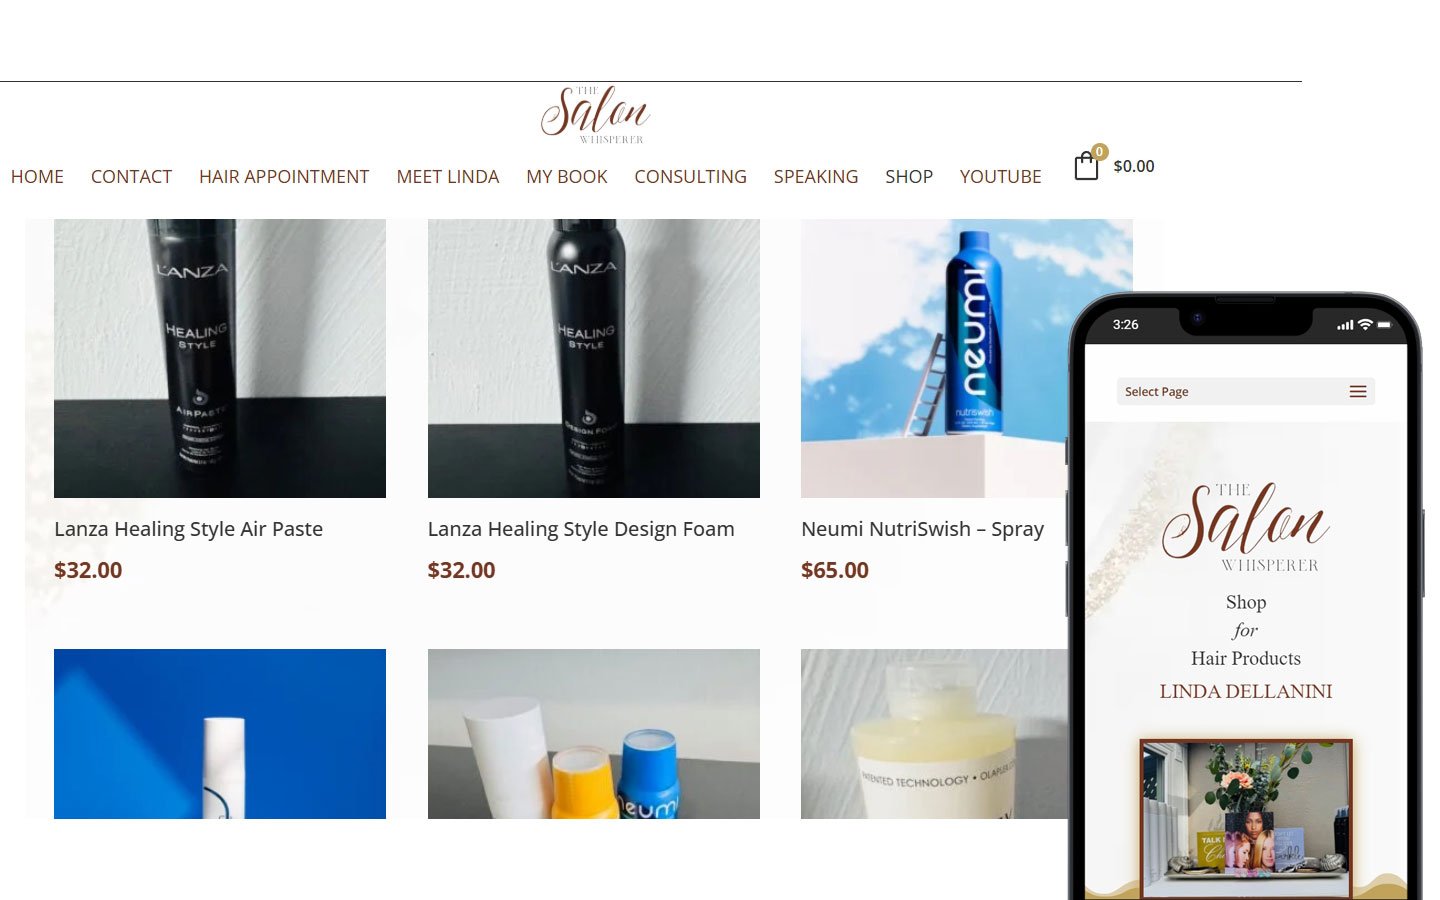The width and height of the screenshot is (1440, 900).
Task: Open the CONSULTING menu link
Action: click(x=690, y=177)
